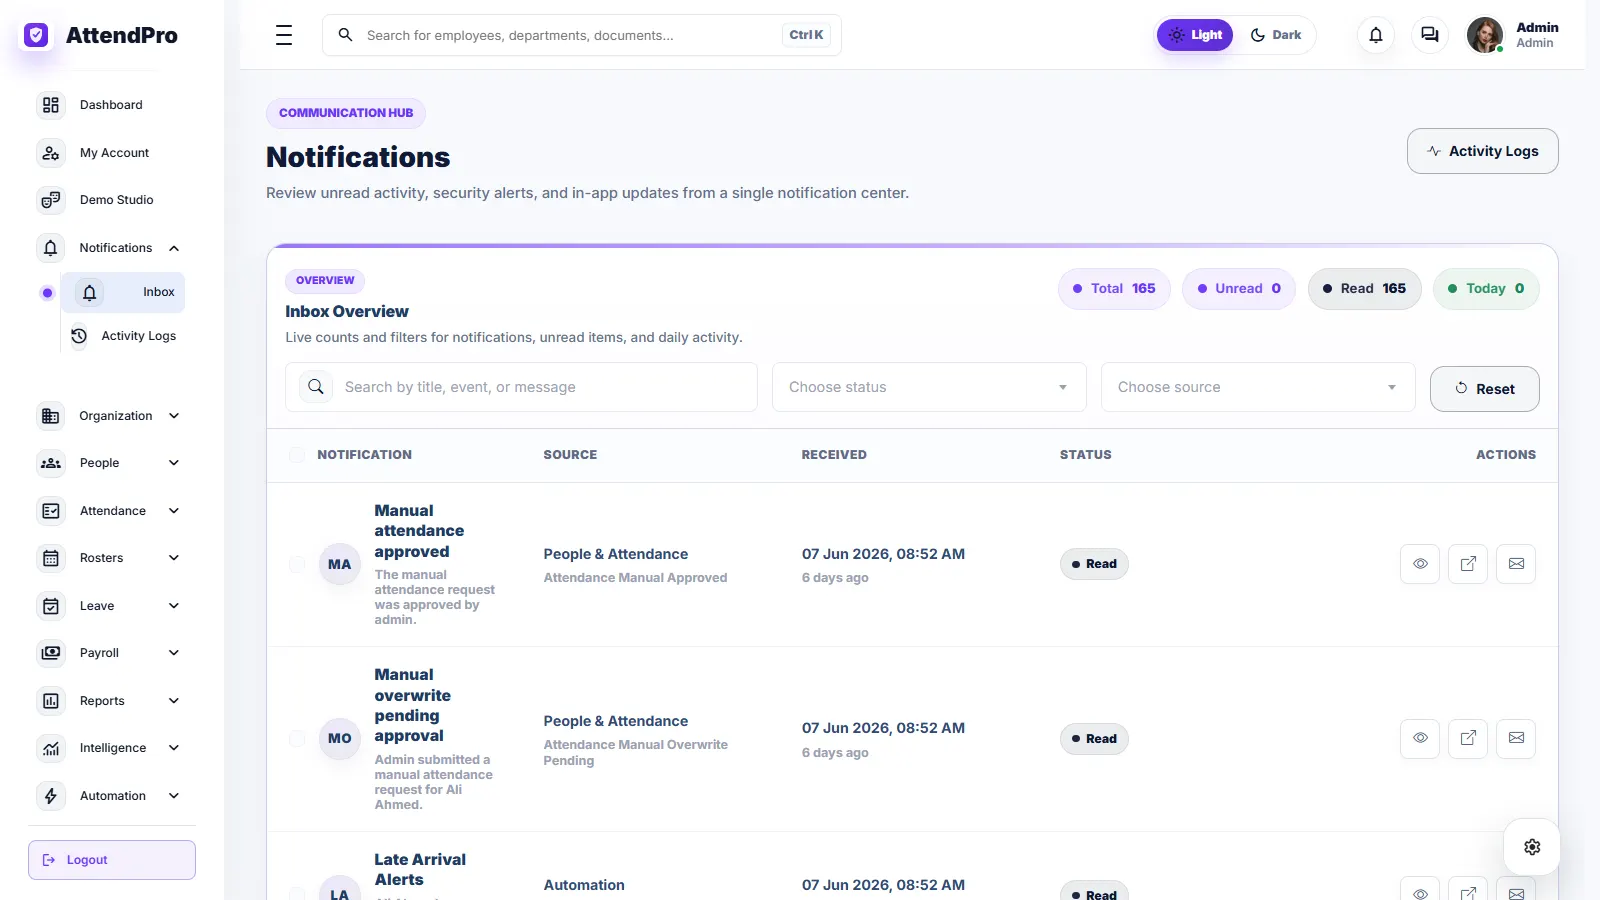Click the Automation lightning icon

pos(51,796)
